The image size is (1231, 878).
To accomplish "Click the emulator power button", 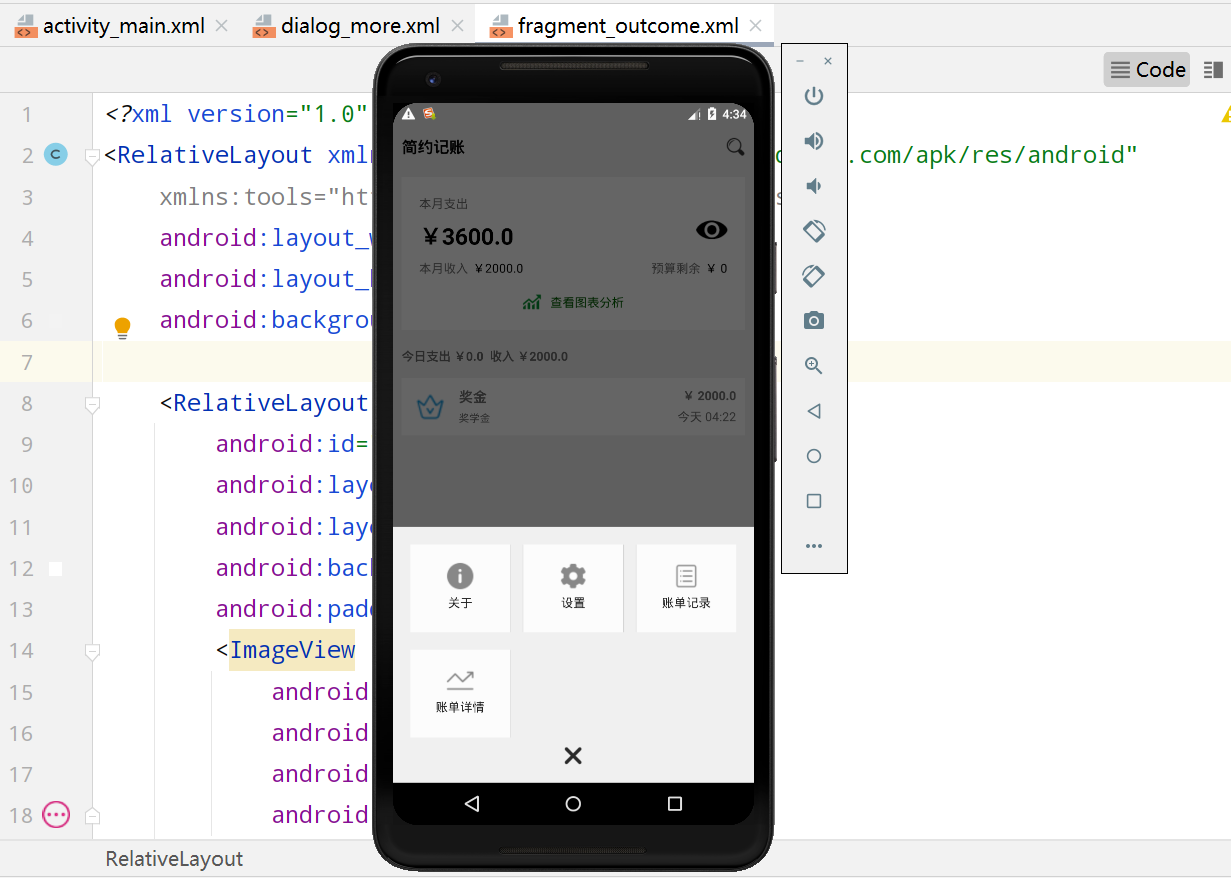I will [814, 96].
